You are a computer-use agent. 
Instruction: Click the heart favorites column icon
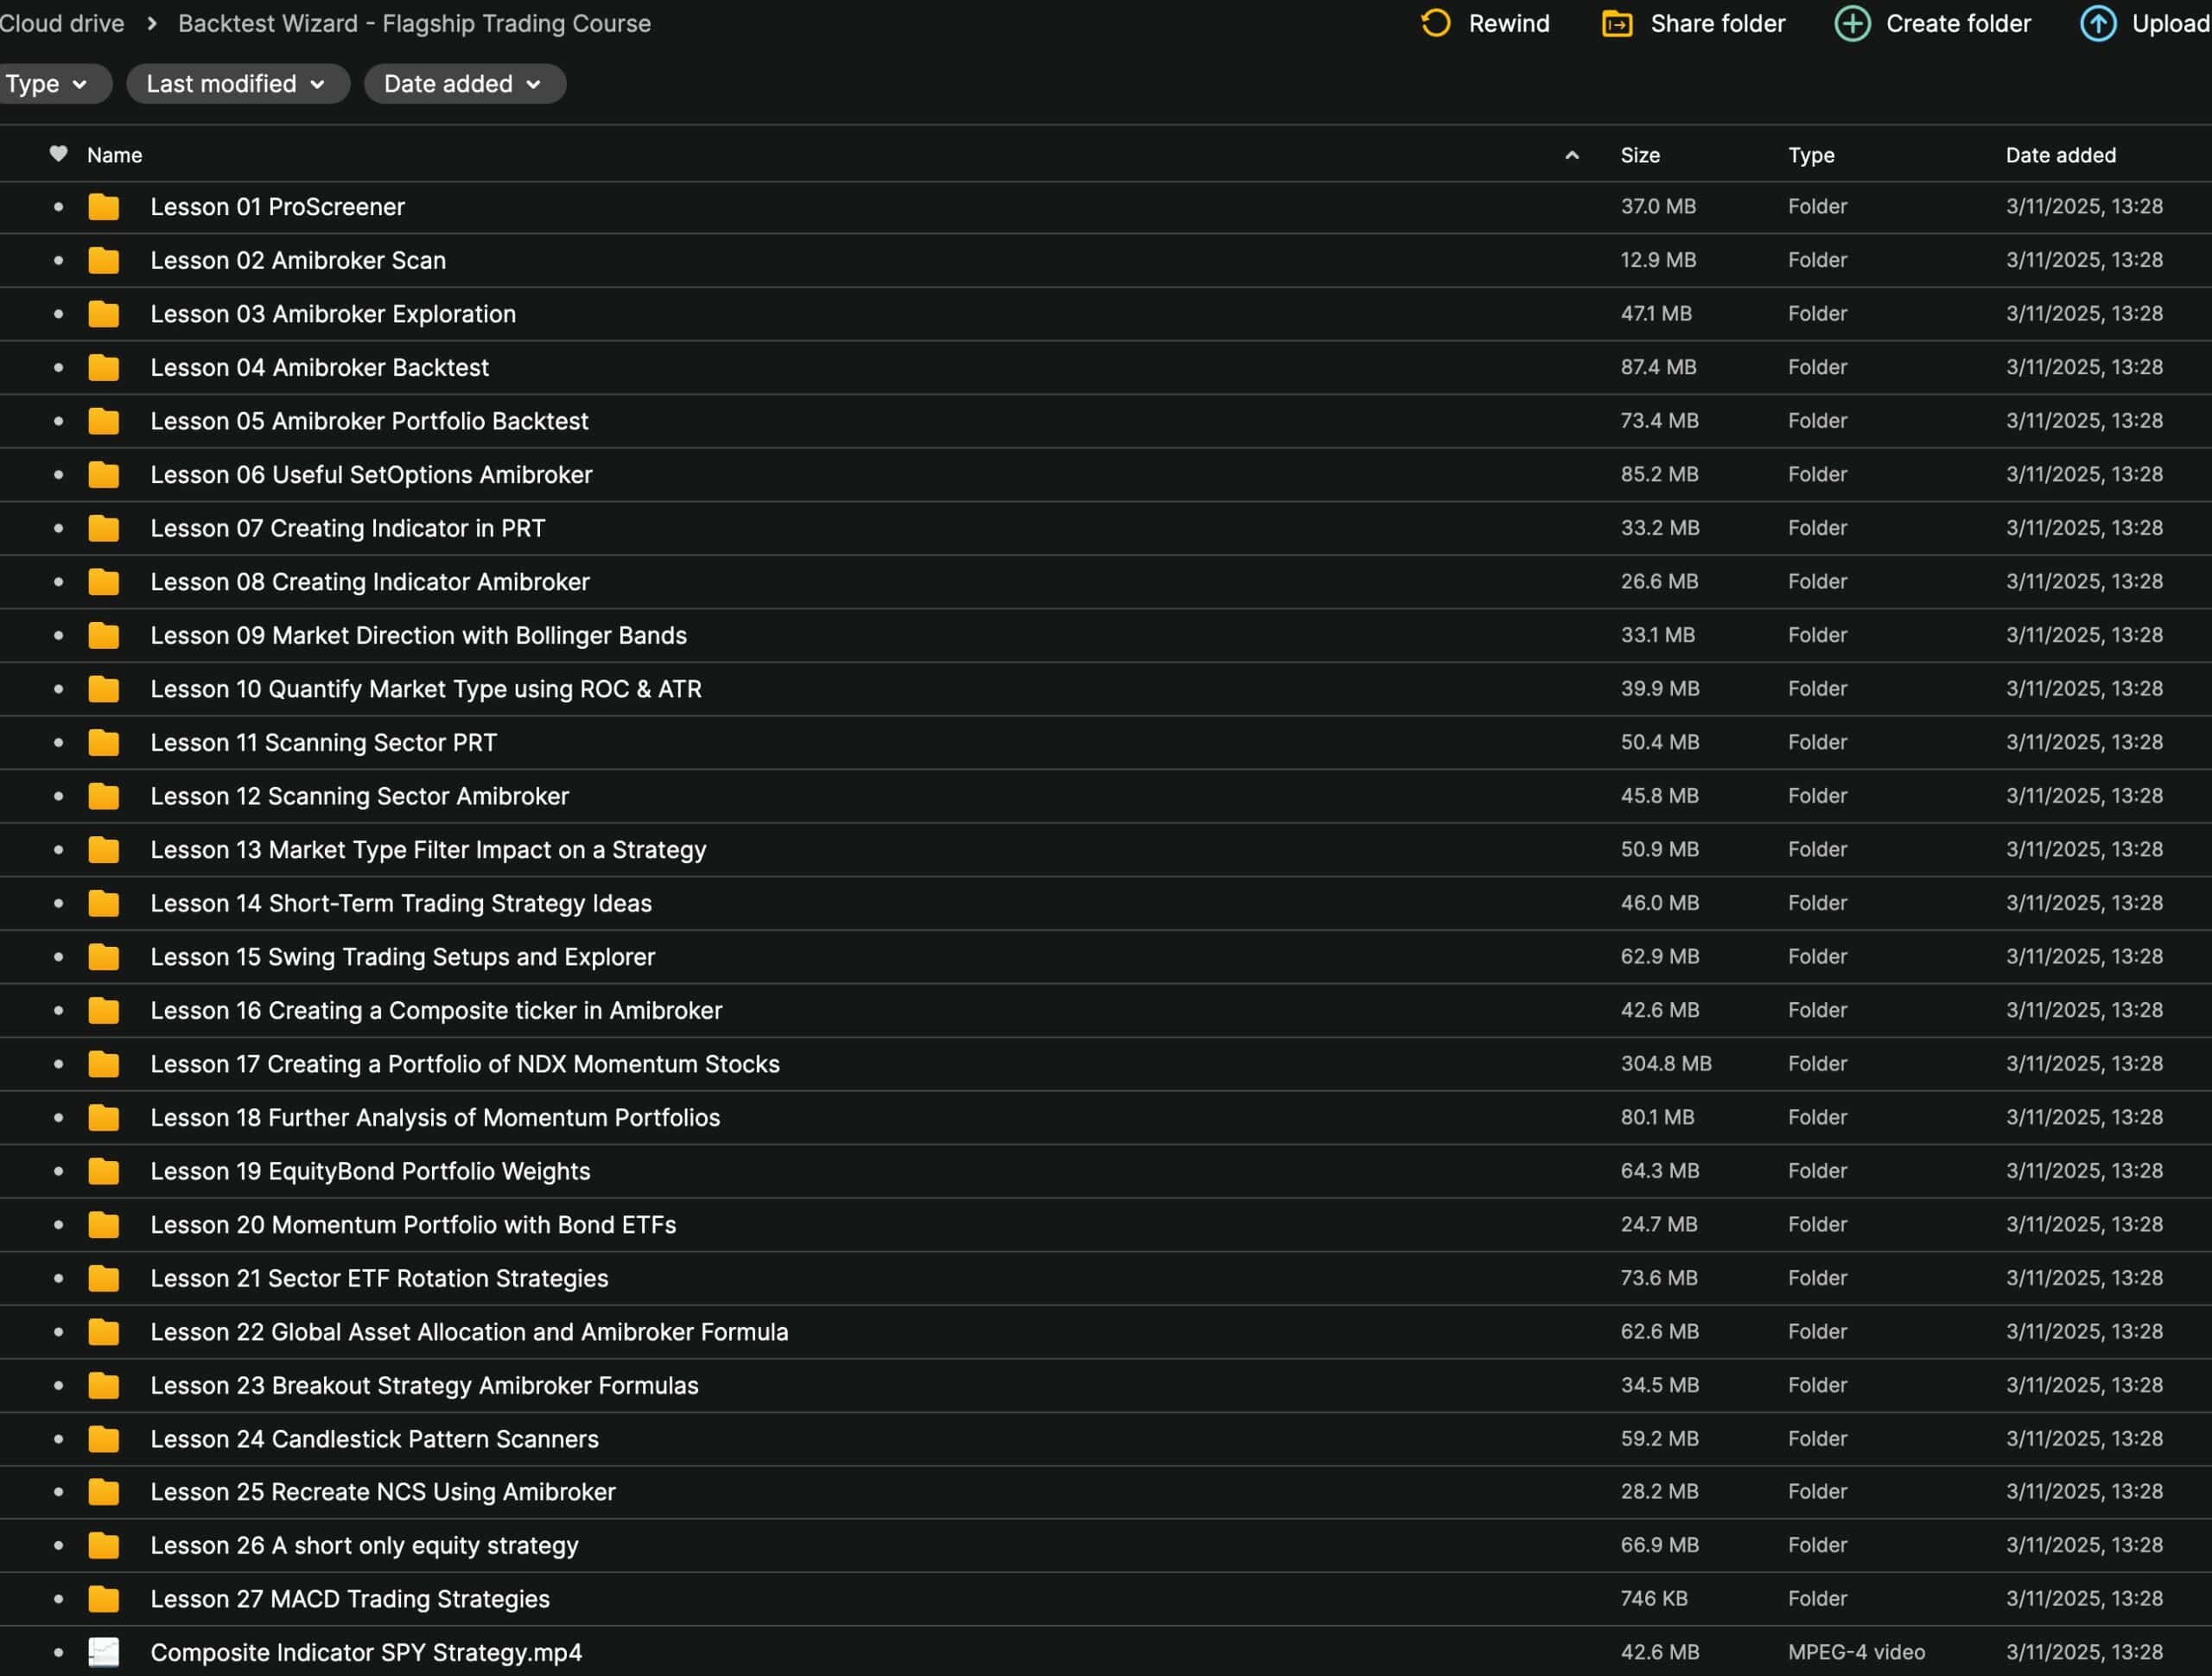58,154
